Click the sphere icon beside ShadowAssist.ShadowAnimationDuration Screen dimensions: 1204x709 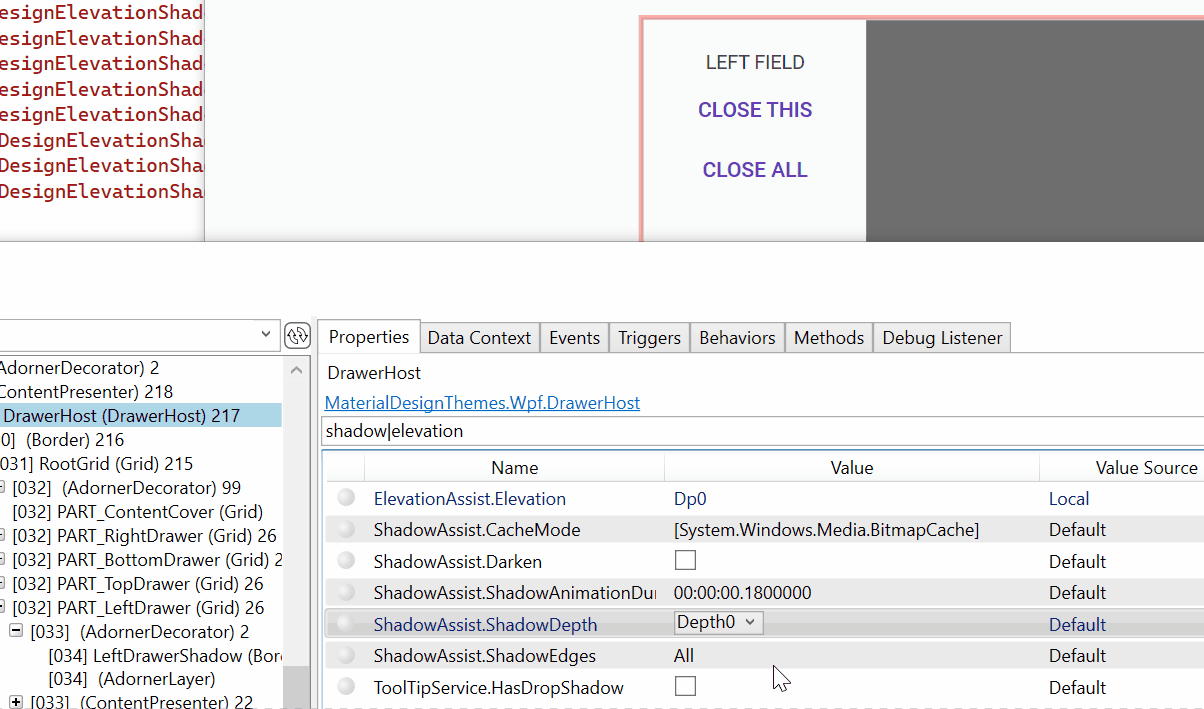(346, 592)
